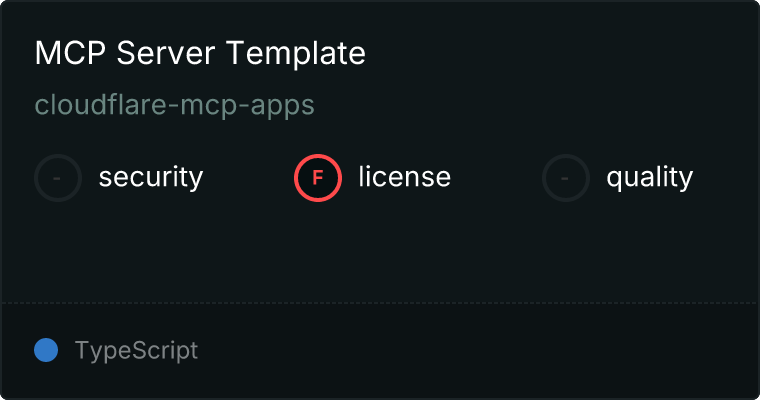
Task: Click the word MCP in the card title
Action: pyautogui.click(x=70, y=53)
